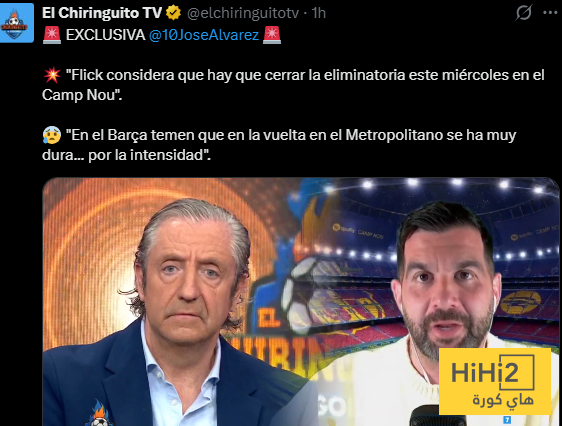Image resolution: width=562 pixels, height=426 pixels.
Task: Click the Metropolitano quote paragraph
Action: tap(279, 145)
